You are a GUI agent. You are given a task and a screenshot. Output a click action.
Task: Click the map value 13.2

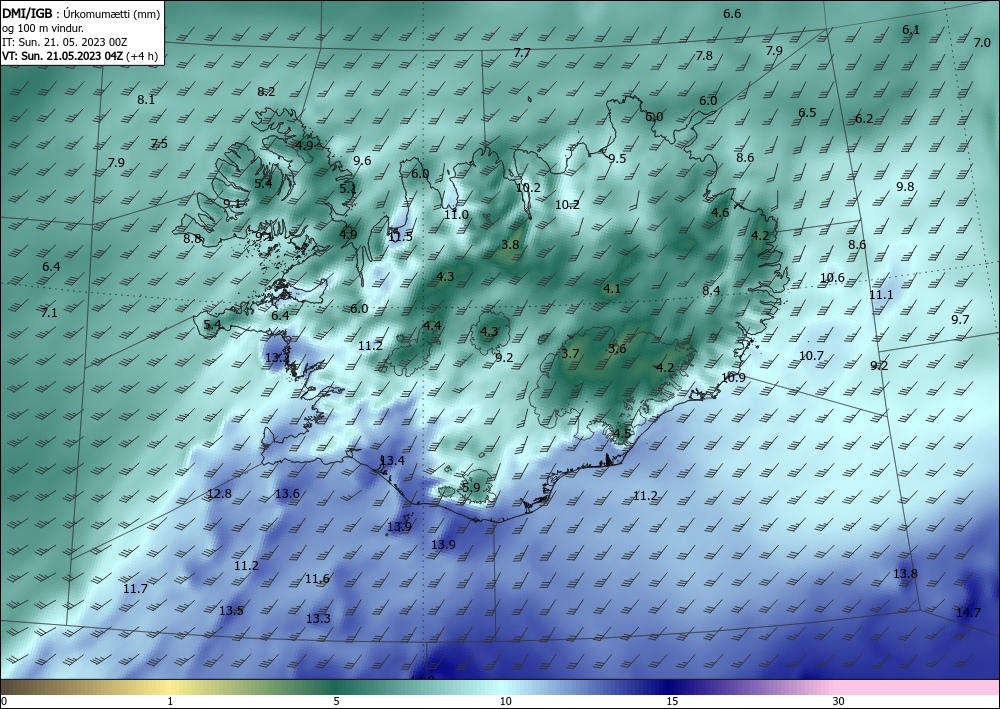click(x=277, y=358)
